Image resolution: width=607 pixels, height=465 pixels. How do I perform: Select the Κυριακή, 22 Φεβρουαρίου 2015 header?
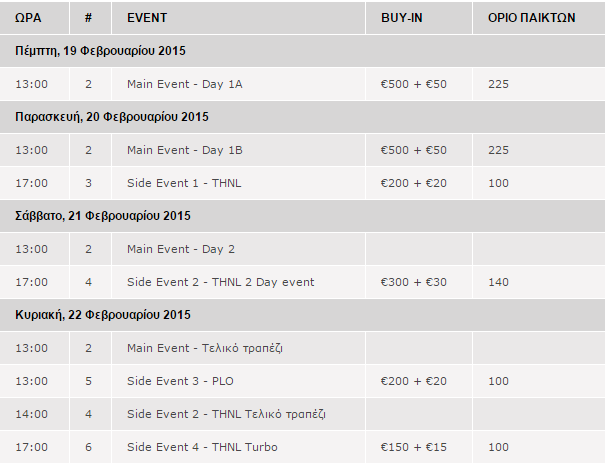coord(302,314)
